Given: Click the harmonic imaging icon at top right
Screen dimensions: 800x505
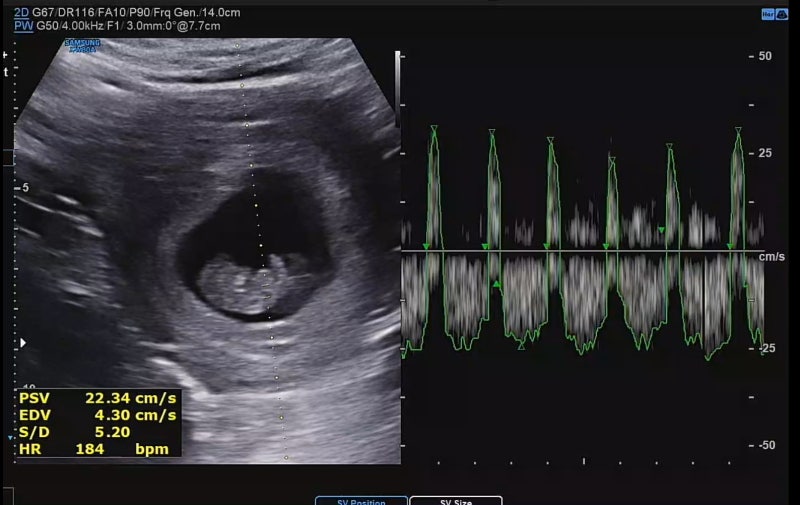Looking at the screenshot, I should pos(767,15).
